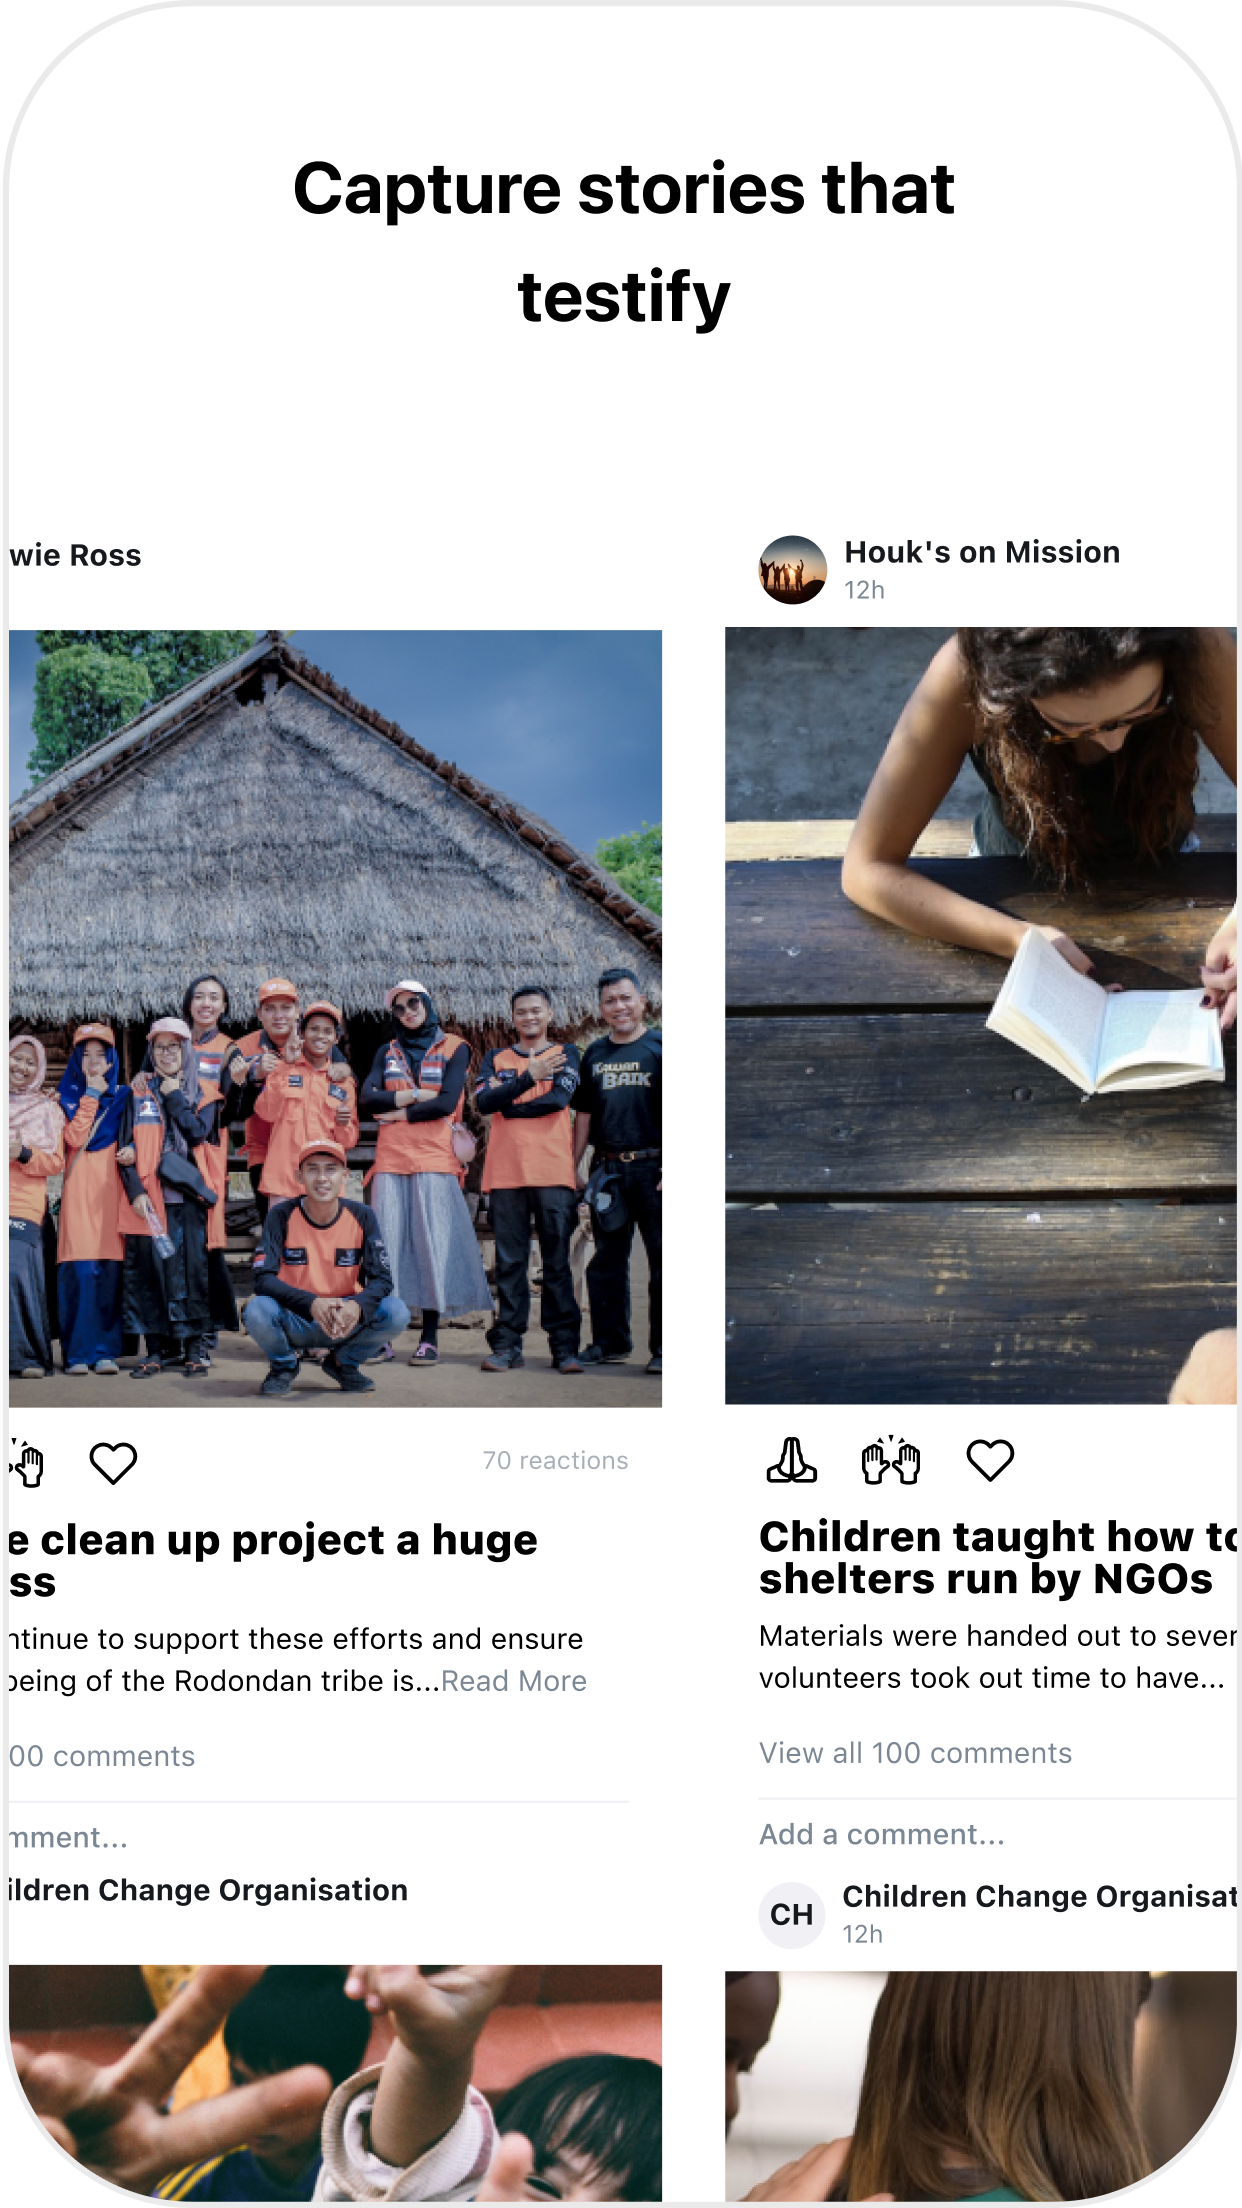View all 100 comments on reading post
The image size is (1242, 2208).
[915, 1753]
